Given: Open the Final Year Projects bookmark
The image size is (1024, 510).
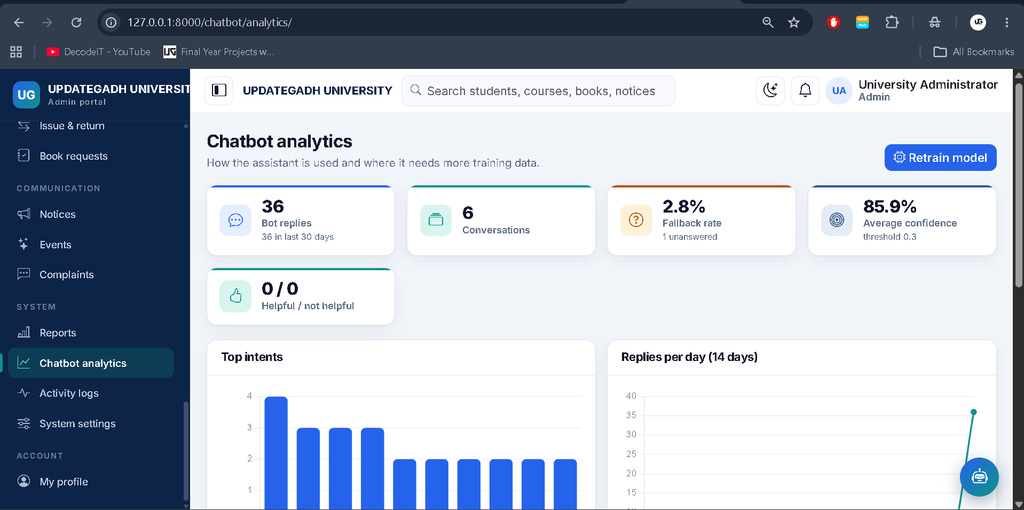Looking at the screenshot, I should [219, 52].
